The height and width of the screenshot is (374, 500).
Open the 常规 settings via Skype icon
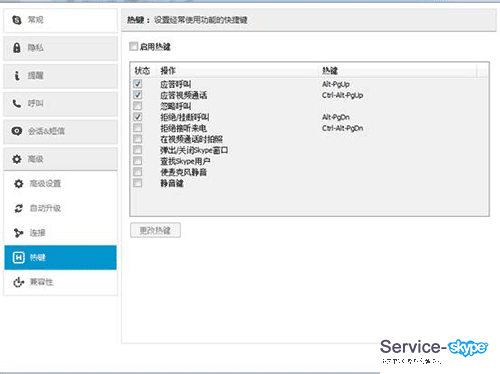click(x=17, y=20)
